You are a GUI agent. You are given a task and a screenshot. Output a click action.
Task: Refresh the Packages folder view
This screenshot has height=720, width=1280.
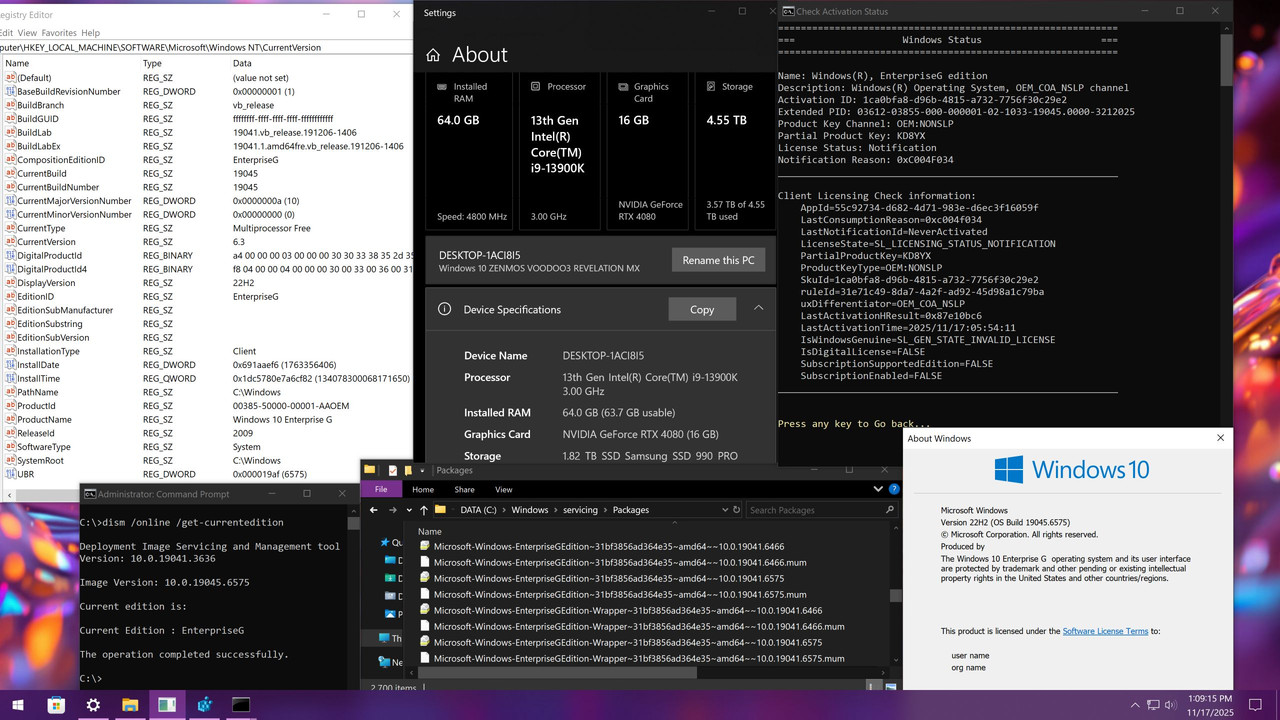pos(736,510)
